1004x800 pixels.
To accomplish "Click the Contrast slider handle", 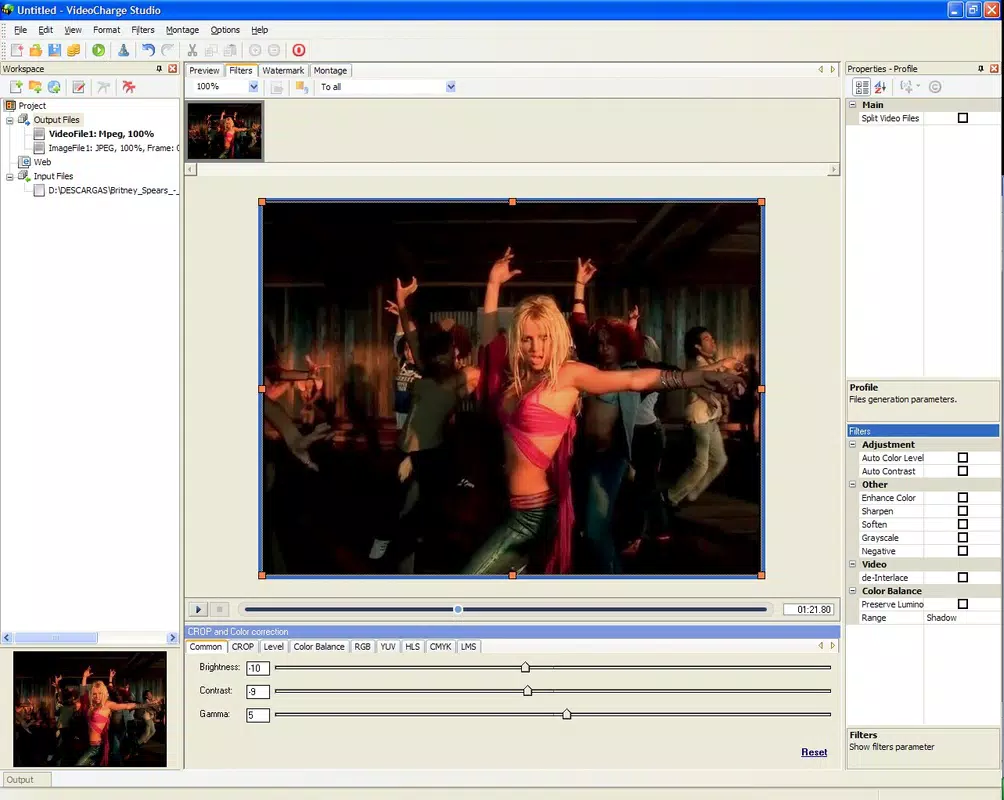I will point(528,690).
